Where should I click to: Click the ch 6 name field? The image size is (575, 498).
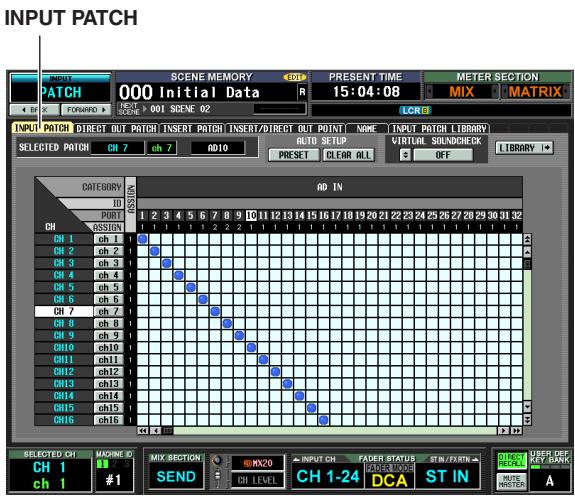coord(109,300)
